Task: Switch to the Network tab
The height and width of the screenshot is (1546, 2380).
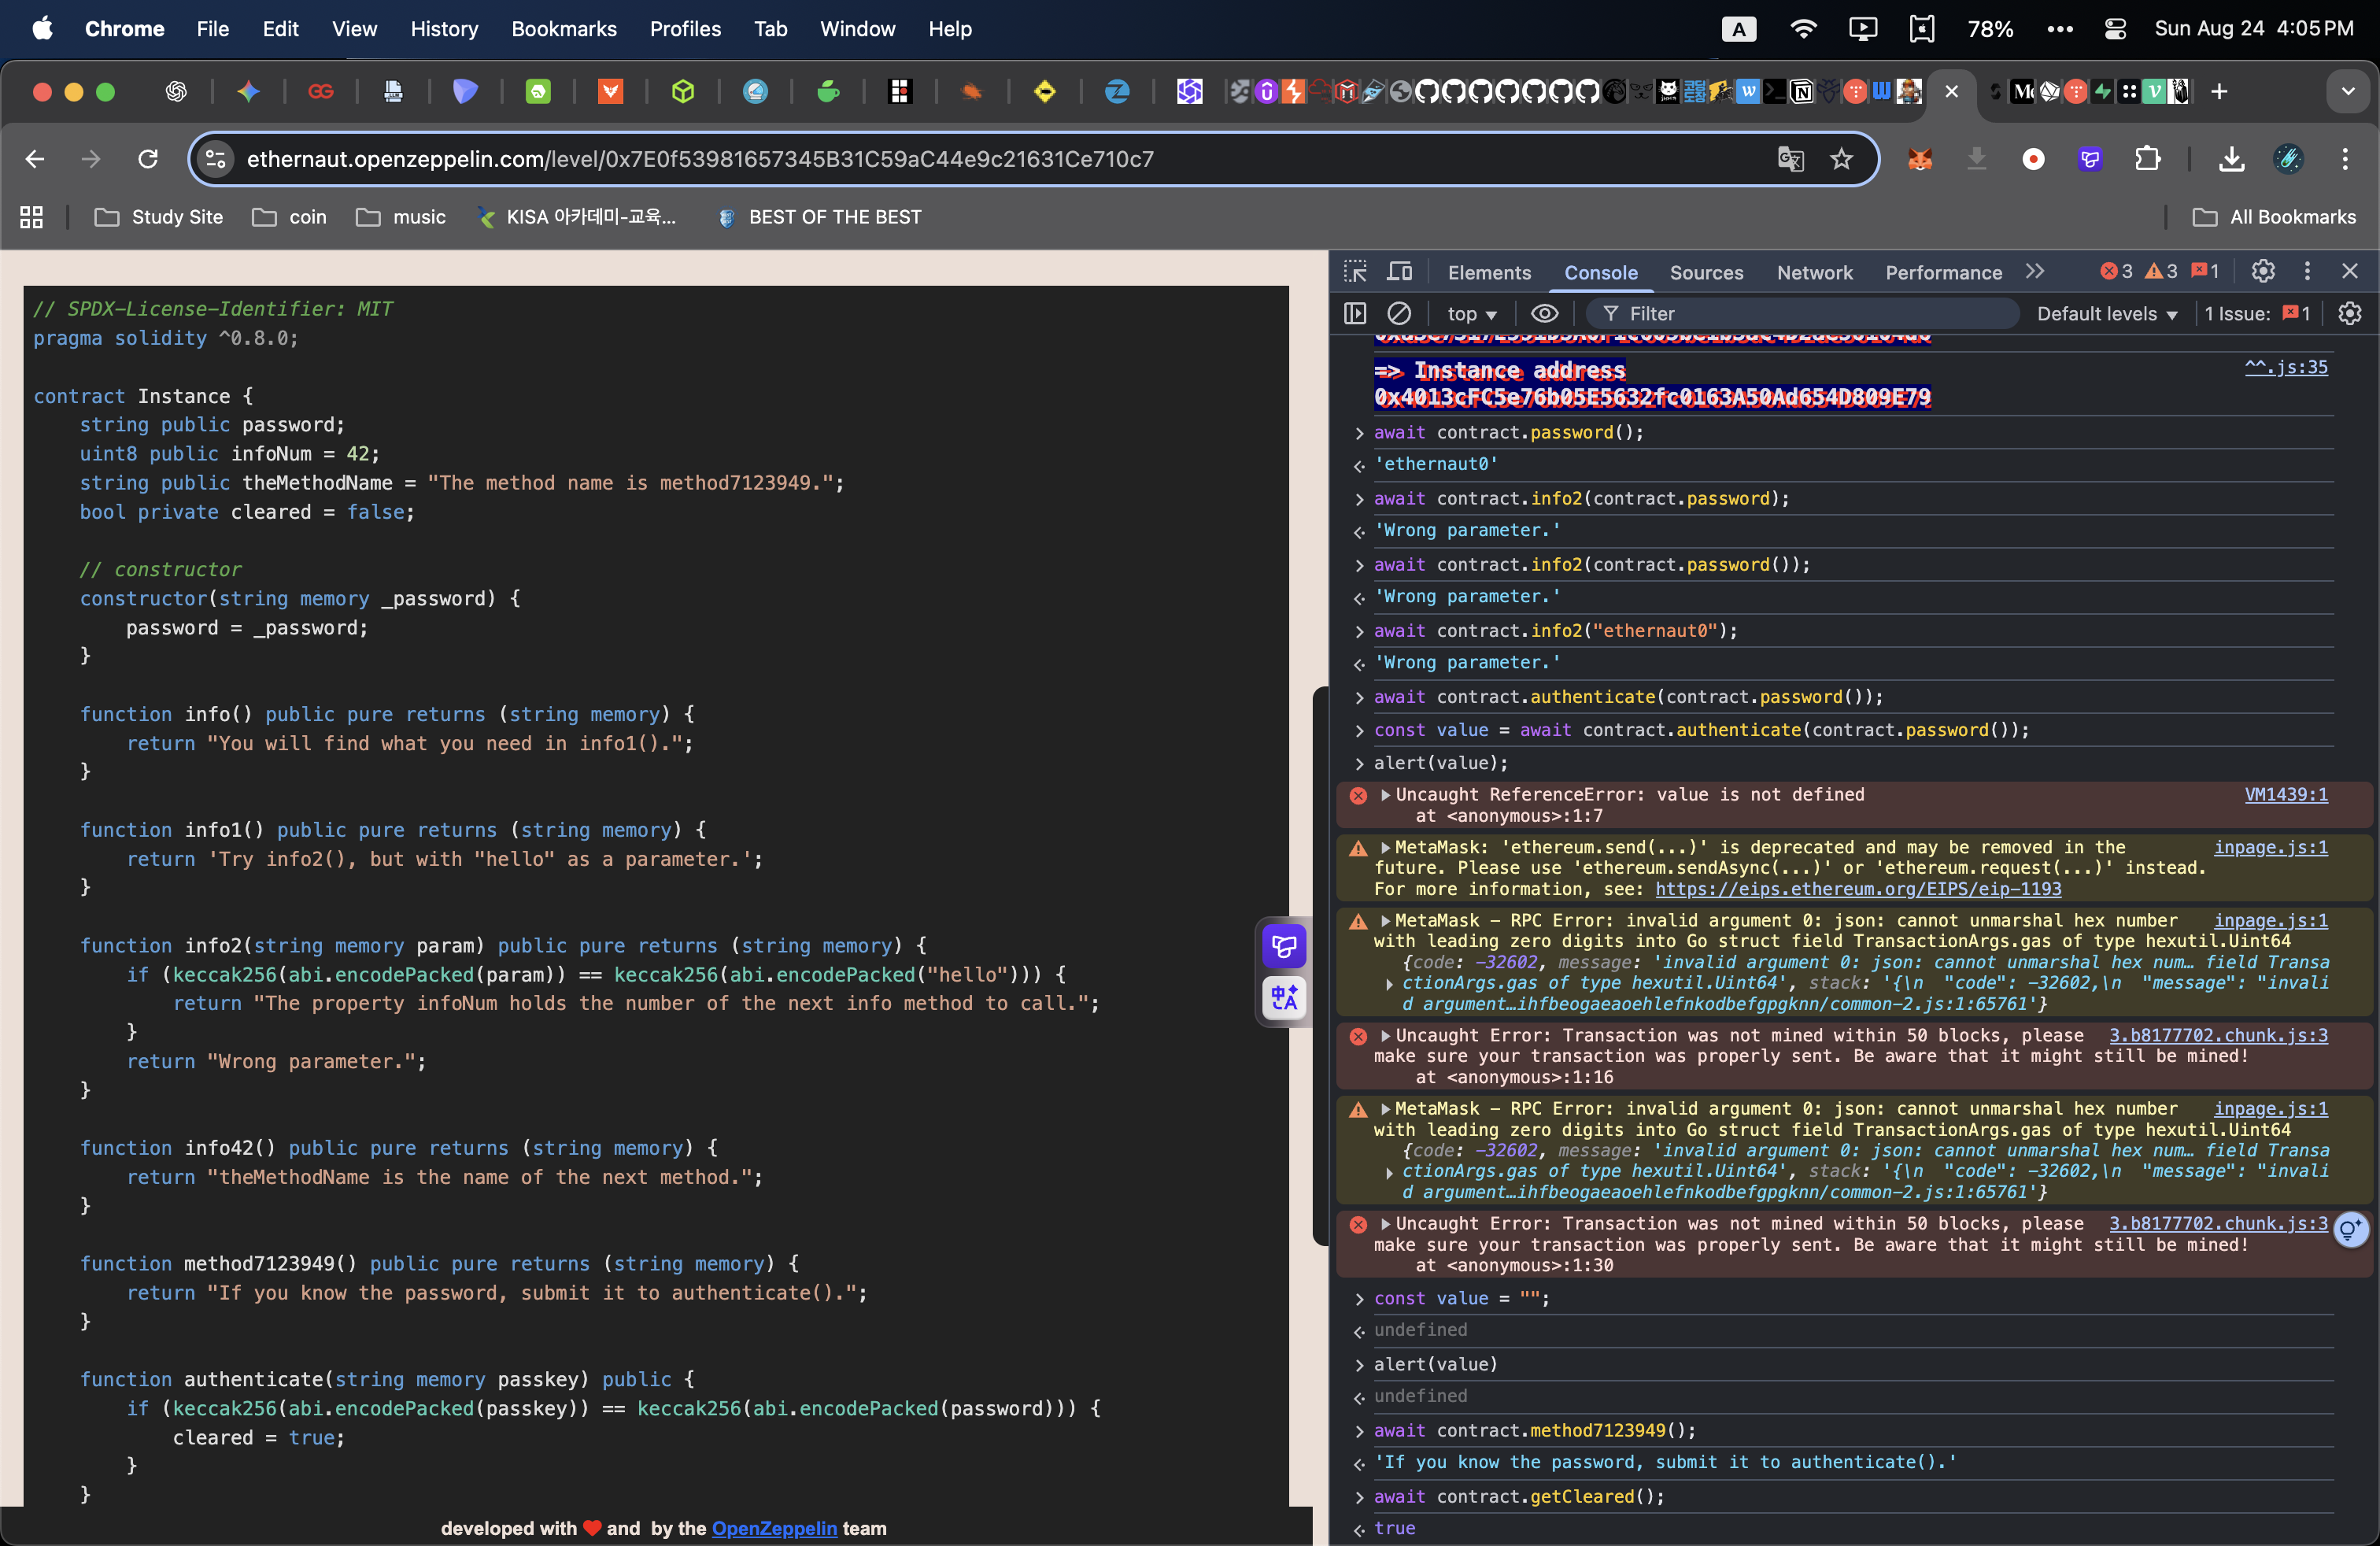Action: 1814,272
